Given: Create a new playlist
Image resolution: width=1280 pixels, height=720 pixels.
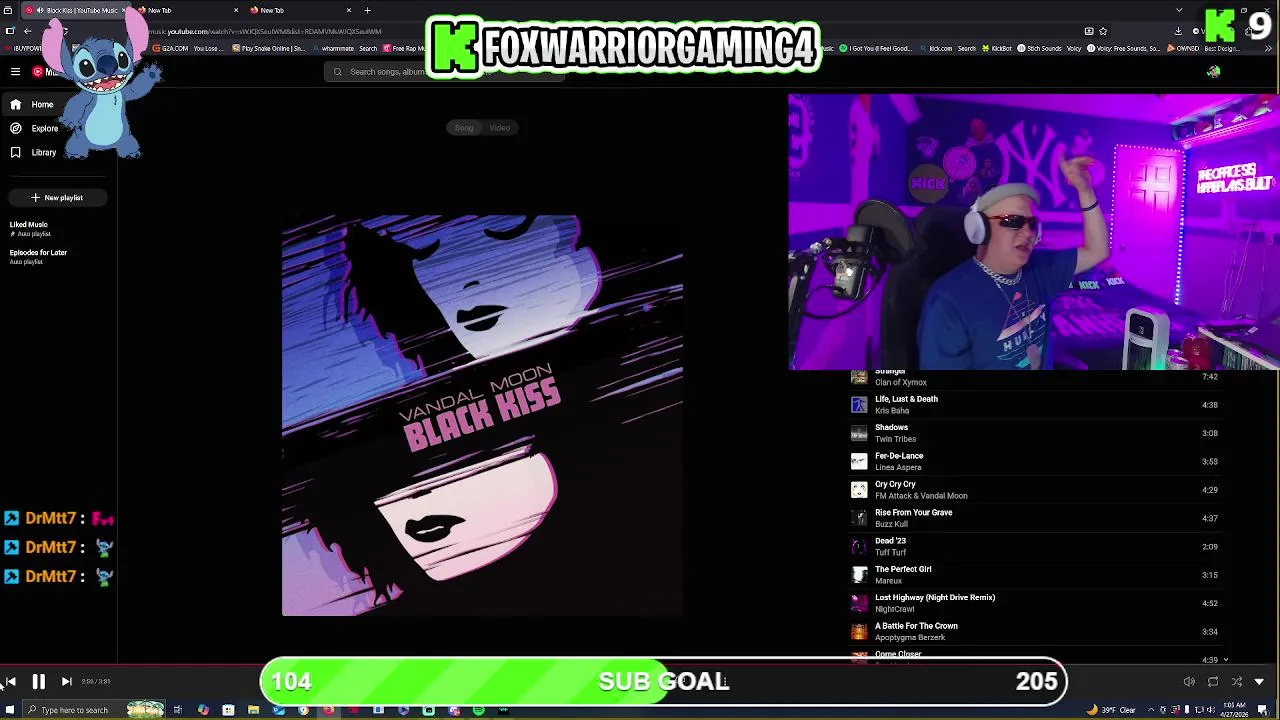Looking at the screenshot, I should click(x=57, y=198).
